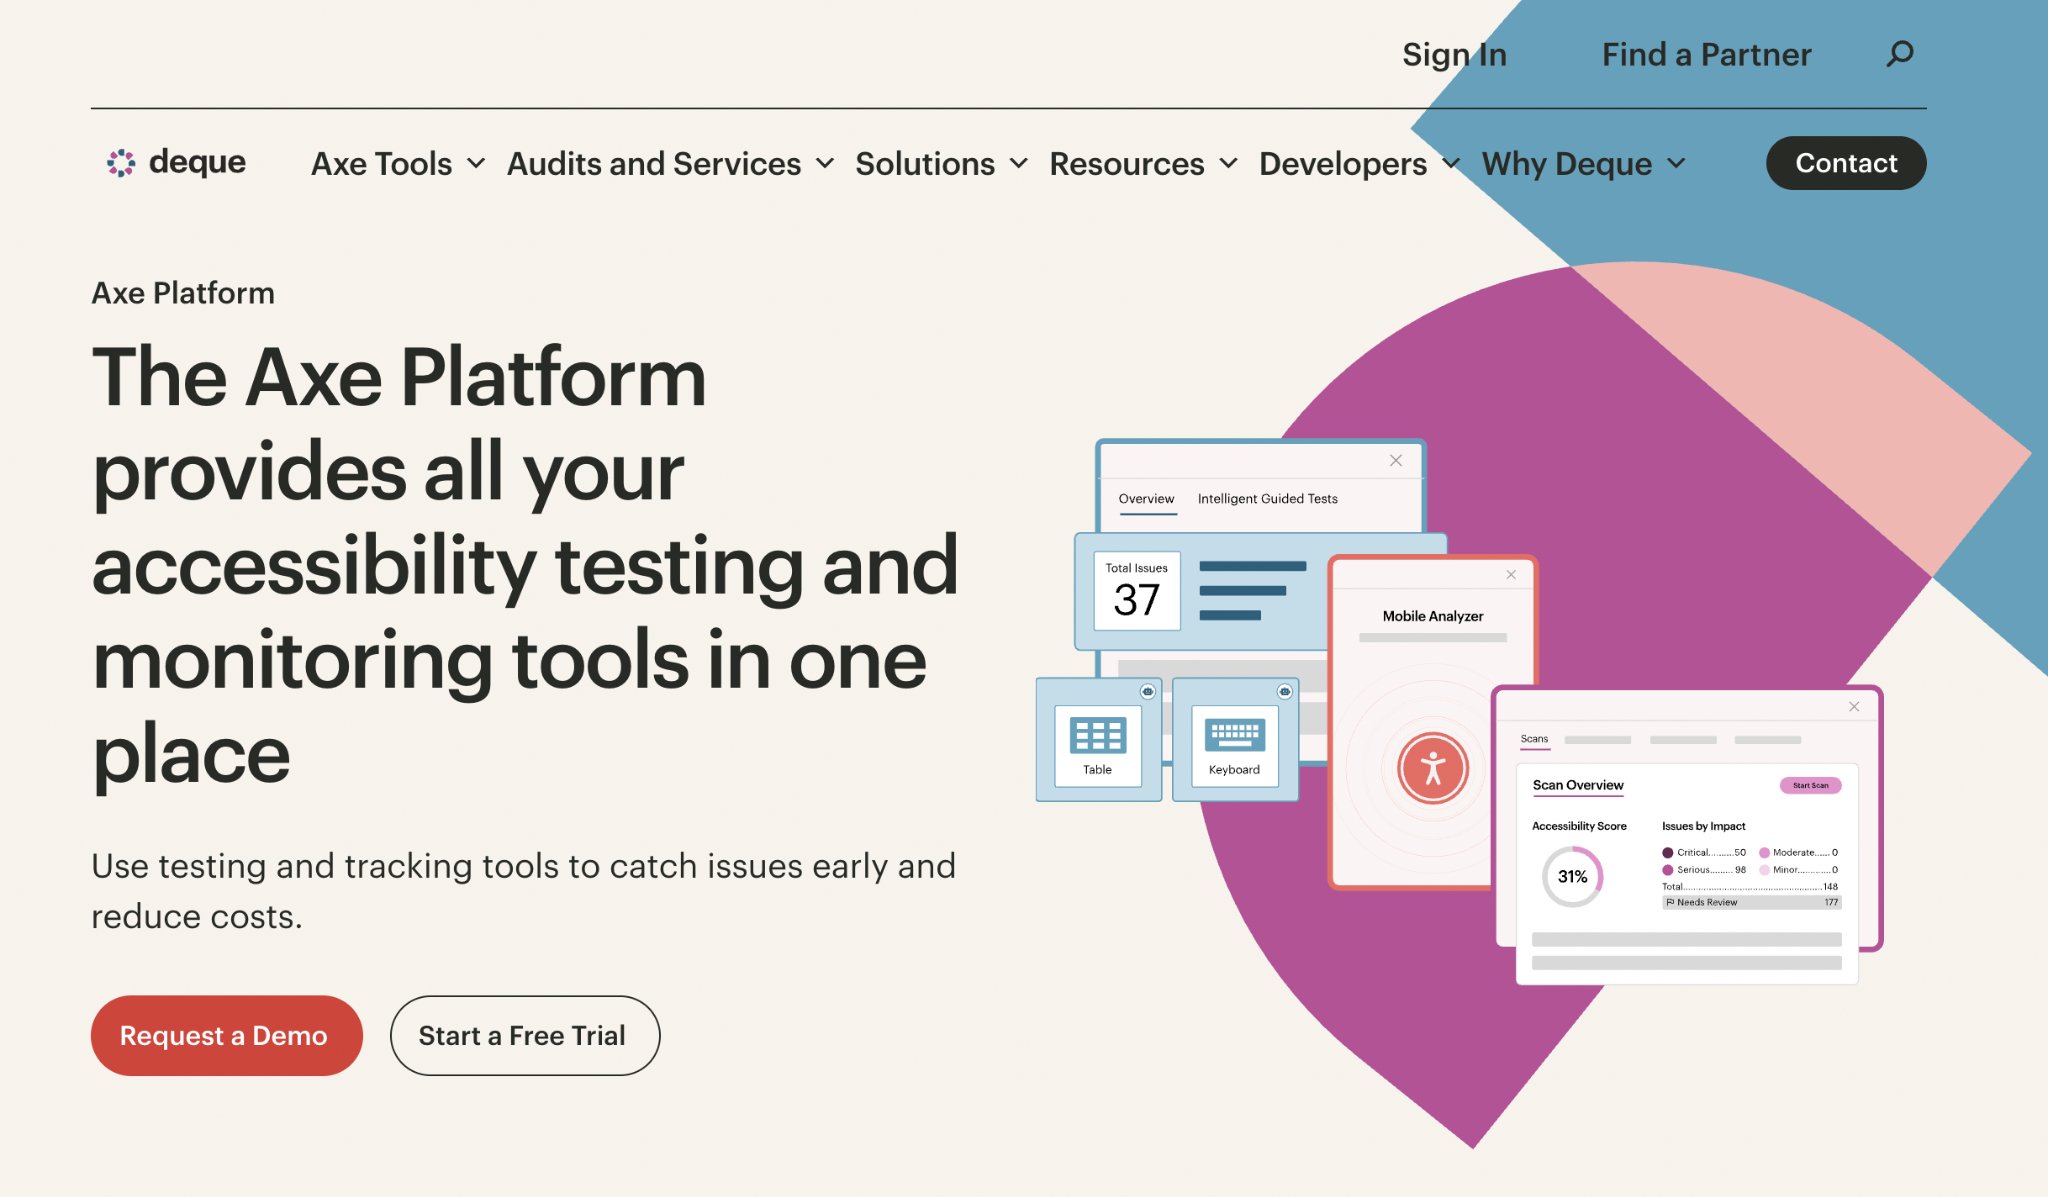Viewport: 2048px width, 1197px height.
Task: Click the search magnifier icon
Action: (x=1900, y=53)
